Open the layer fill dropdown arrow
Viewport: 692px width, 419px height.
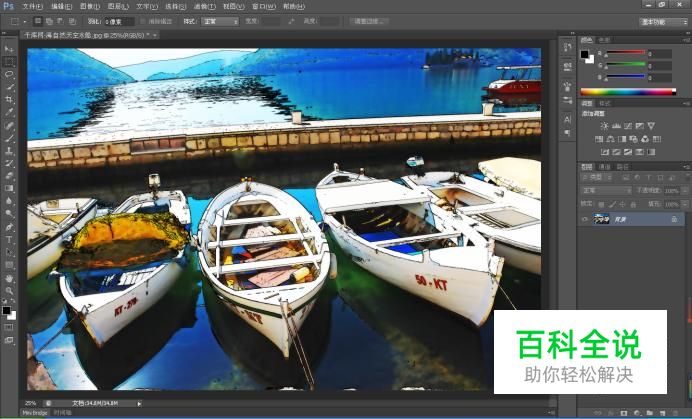684,204
